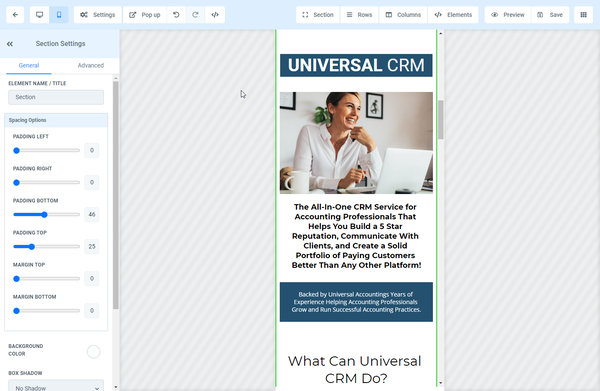Adjust the Padding Right slider
This screenshot has width=600, height=391.
click(x=46, y=183)
